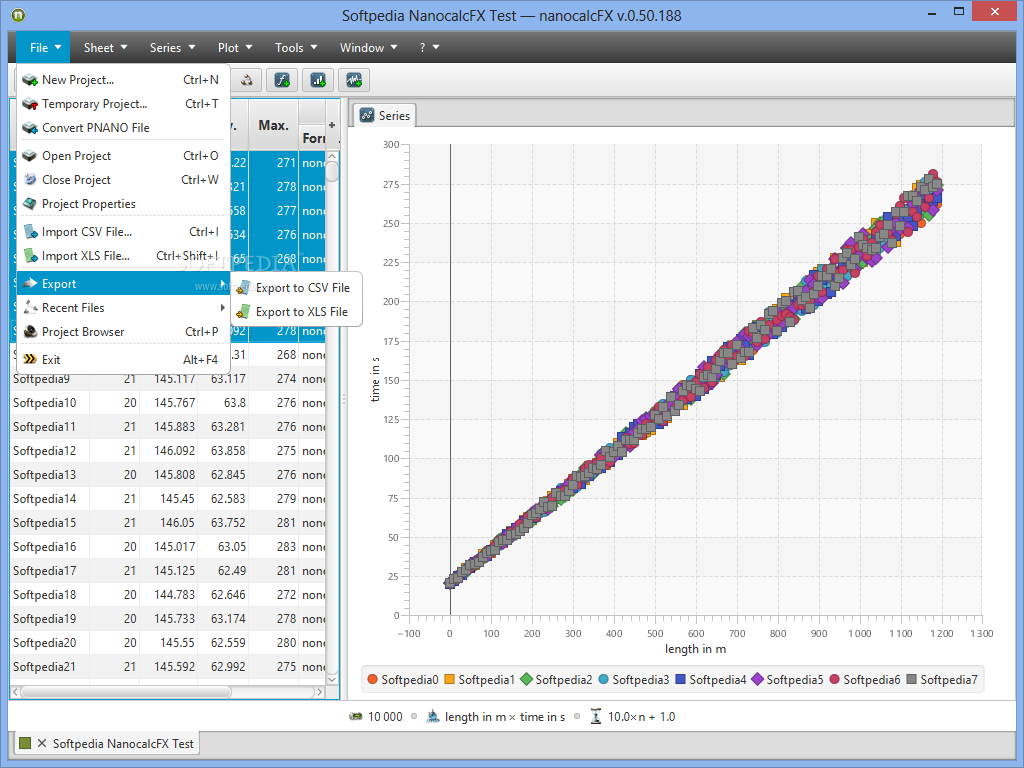
Task: Click the Import XLS File icon
Action: point(30,256)
